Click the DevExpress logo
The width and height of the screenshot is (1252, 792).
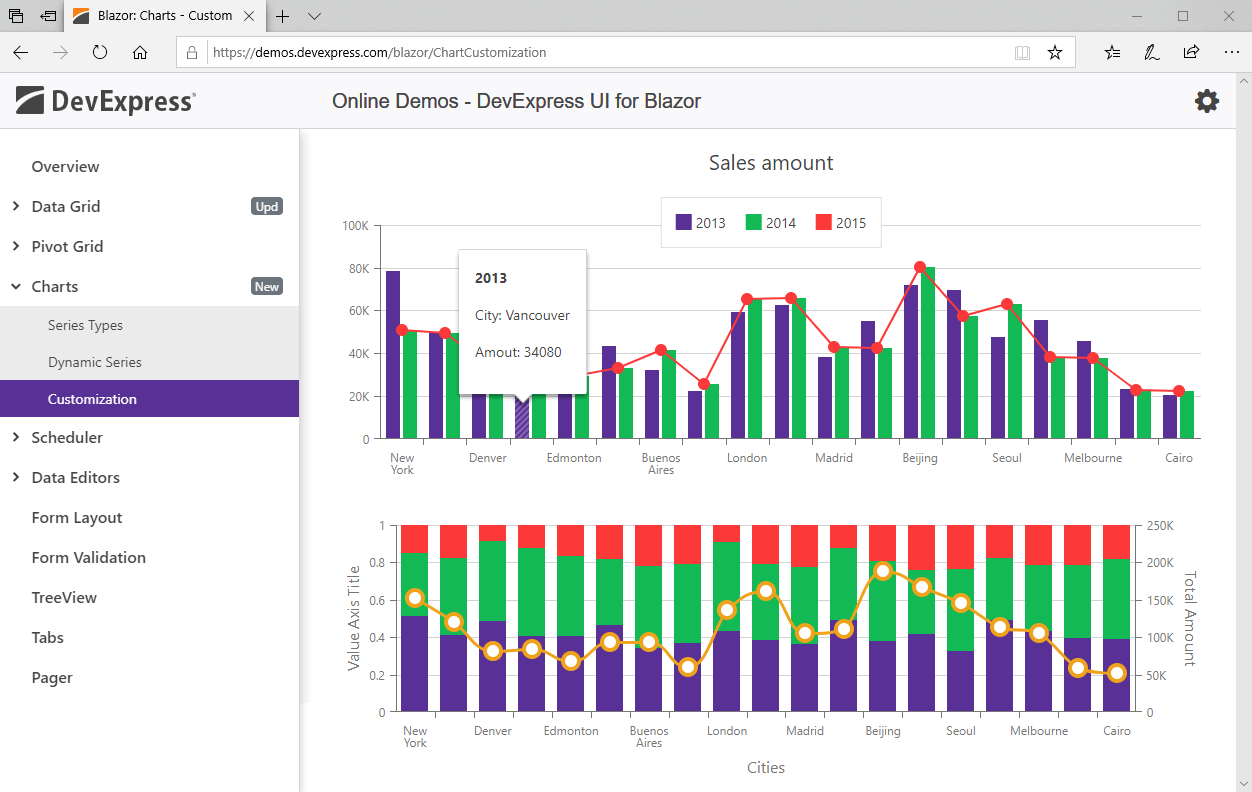[105, 101]
